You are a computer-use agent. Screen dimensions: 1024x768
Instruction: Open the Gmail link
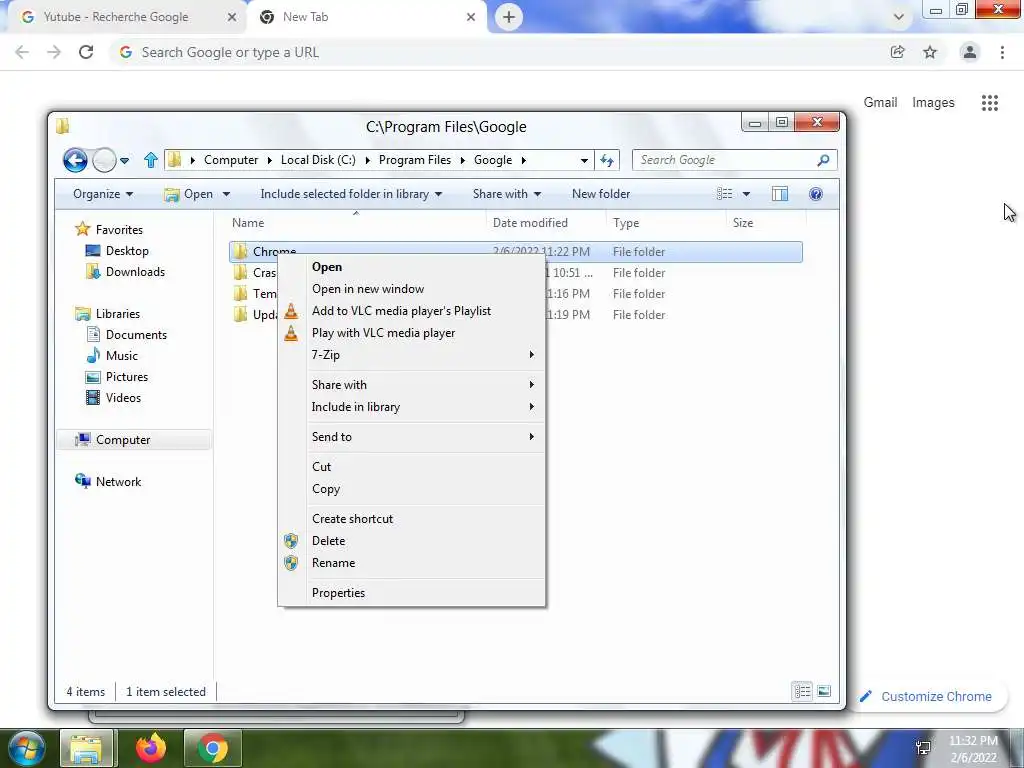tap(880, 103)
